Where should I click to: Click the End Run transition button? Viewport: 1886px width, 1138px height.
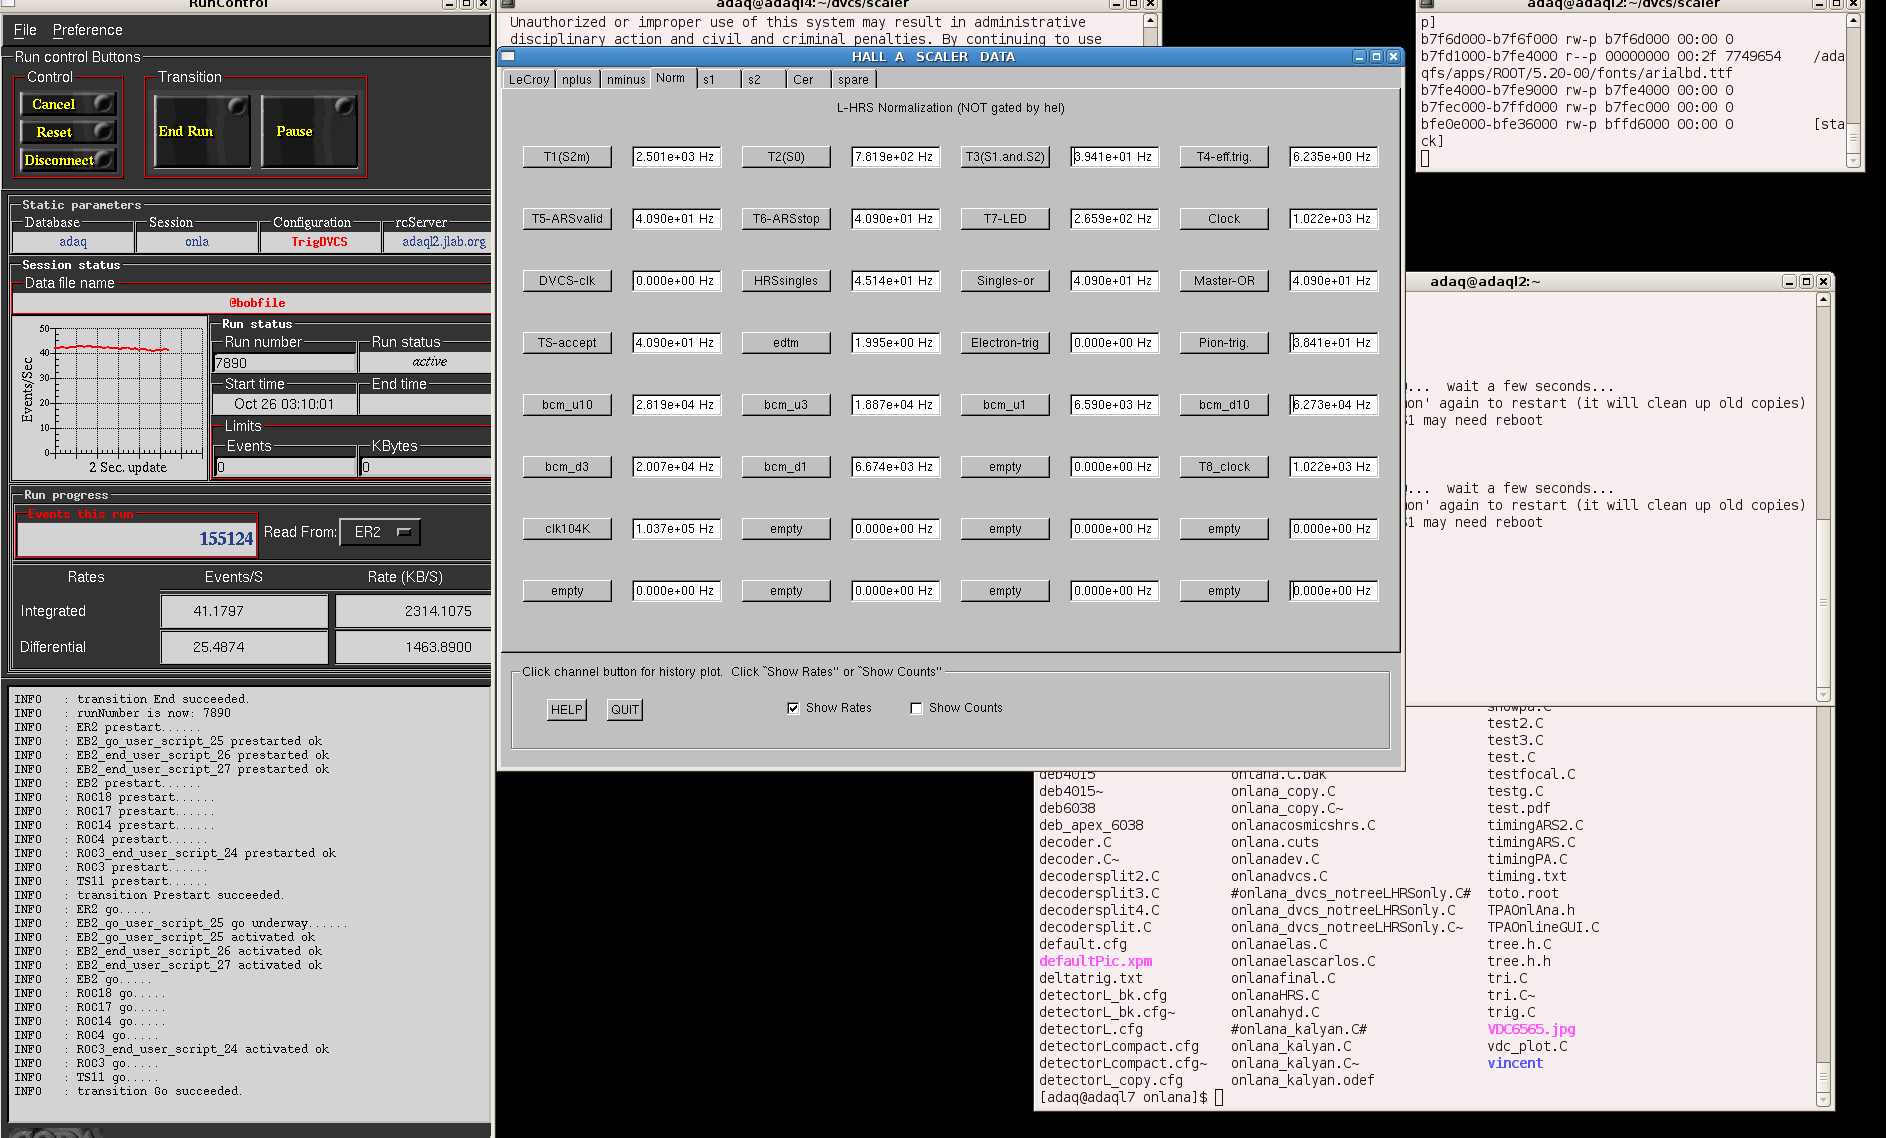pyautogui.click(x=201, y=131)
